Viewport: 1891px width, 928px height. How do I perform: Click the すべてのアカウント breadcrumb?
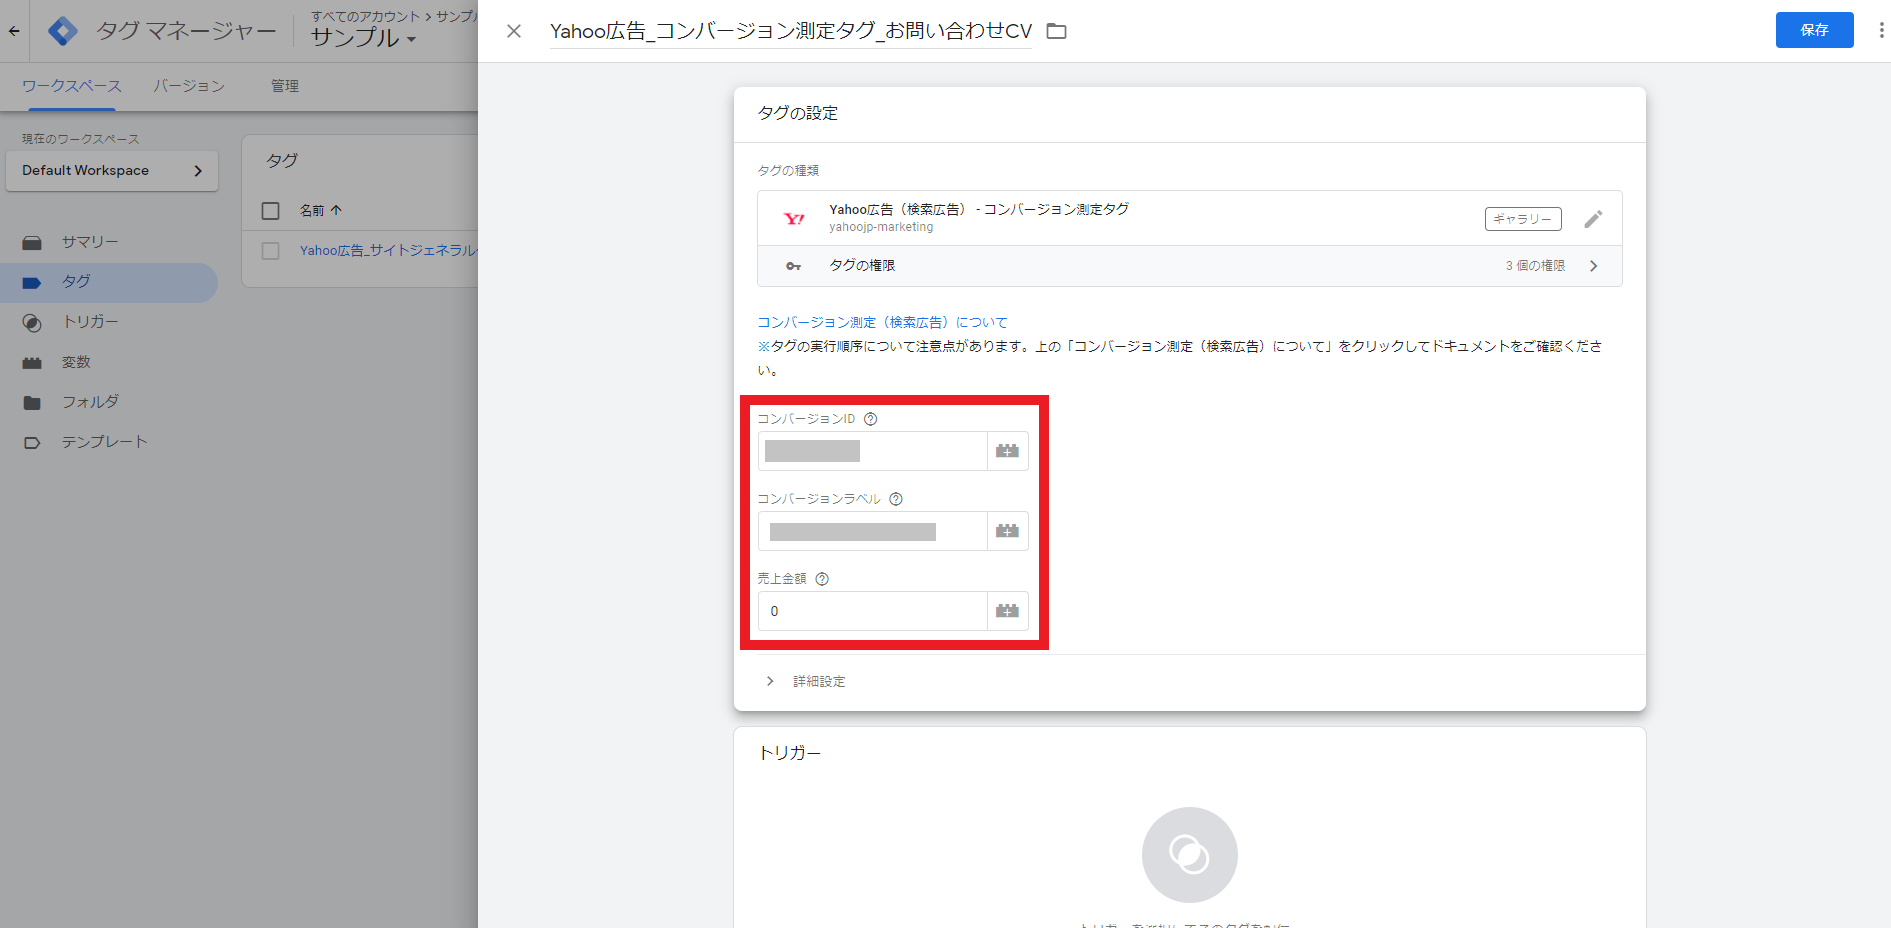pyautogui.click(x=365, y=16)
